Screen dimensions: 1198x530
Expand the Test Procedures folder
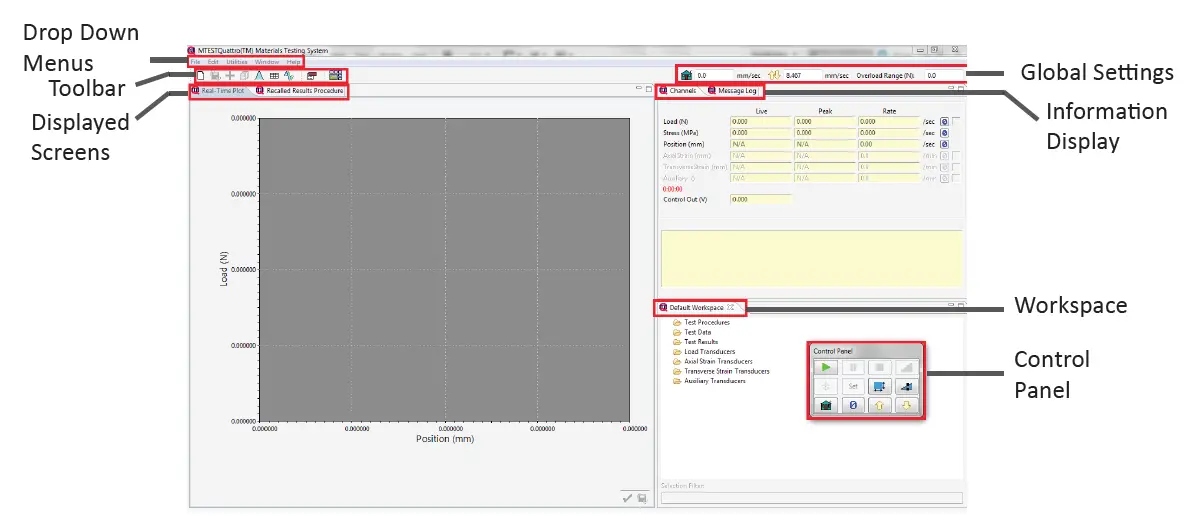[678, 323]
